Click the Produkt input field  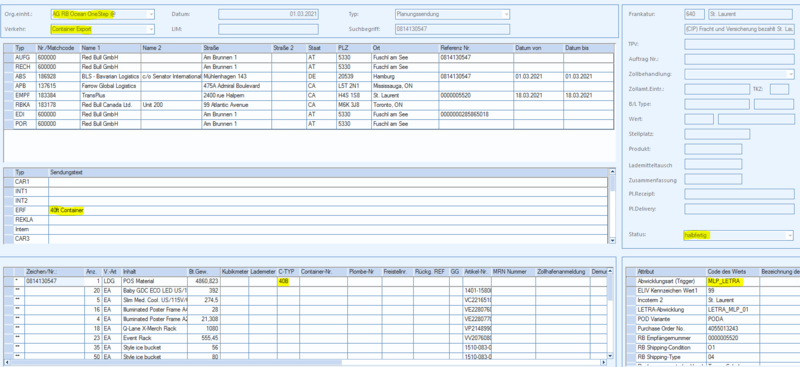[x=713, y=149]
